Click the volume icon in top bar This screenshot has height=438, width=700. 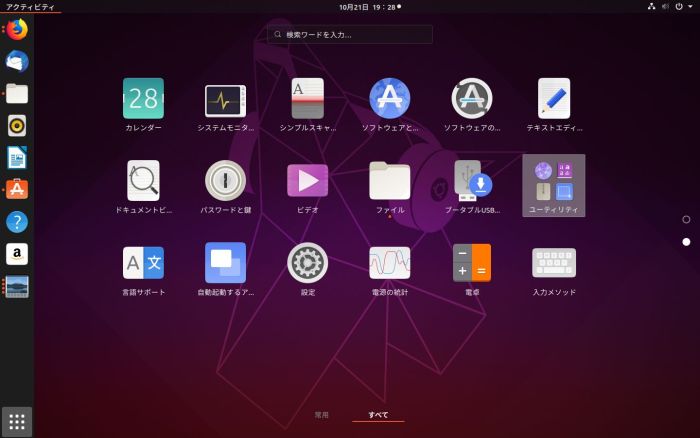click(665, 7)
